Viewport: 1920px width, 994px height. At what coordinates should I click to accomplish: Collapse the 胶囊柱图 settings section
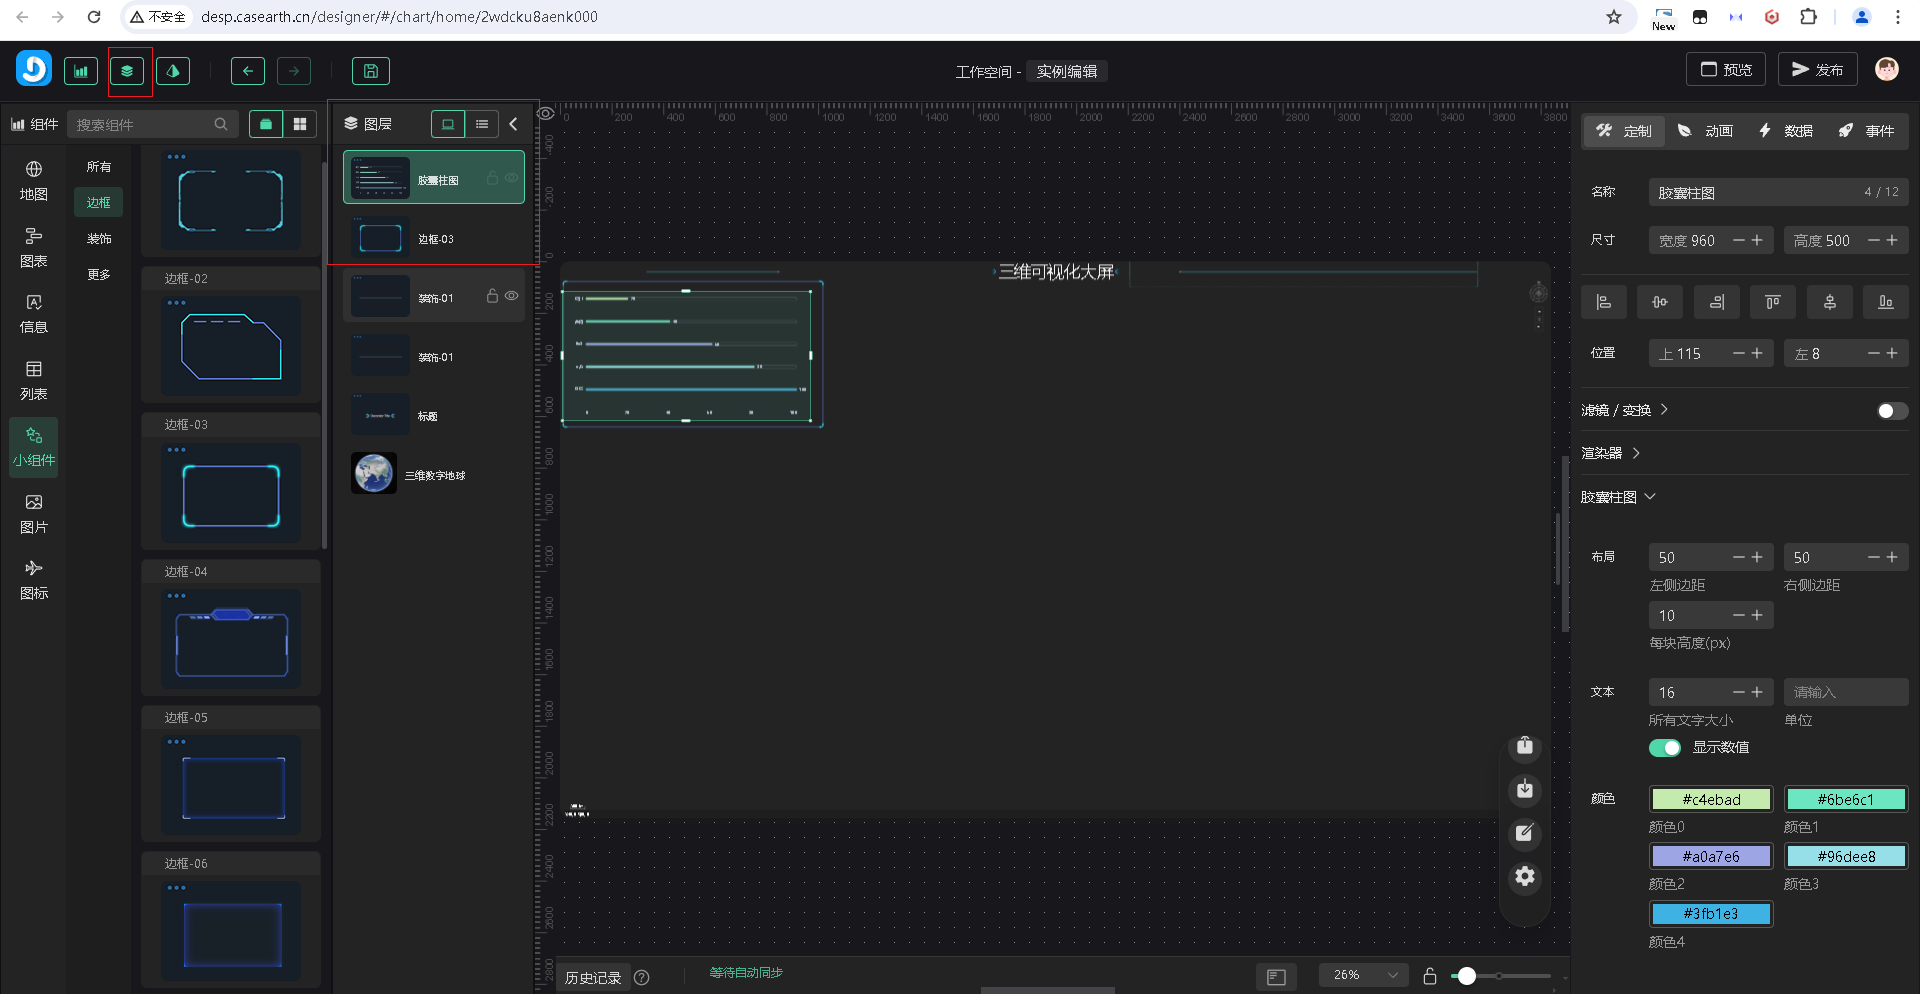(x=1618, y=497)
